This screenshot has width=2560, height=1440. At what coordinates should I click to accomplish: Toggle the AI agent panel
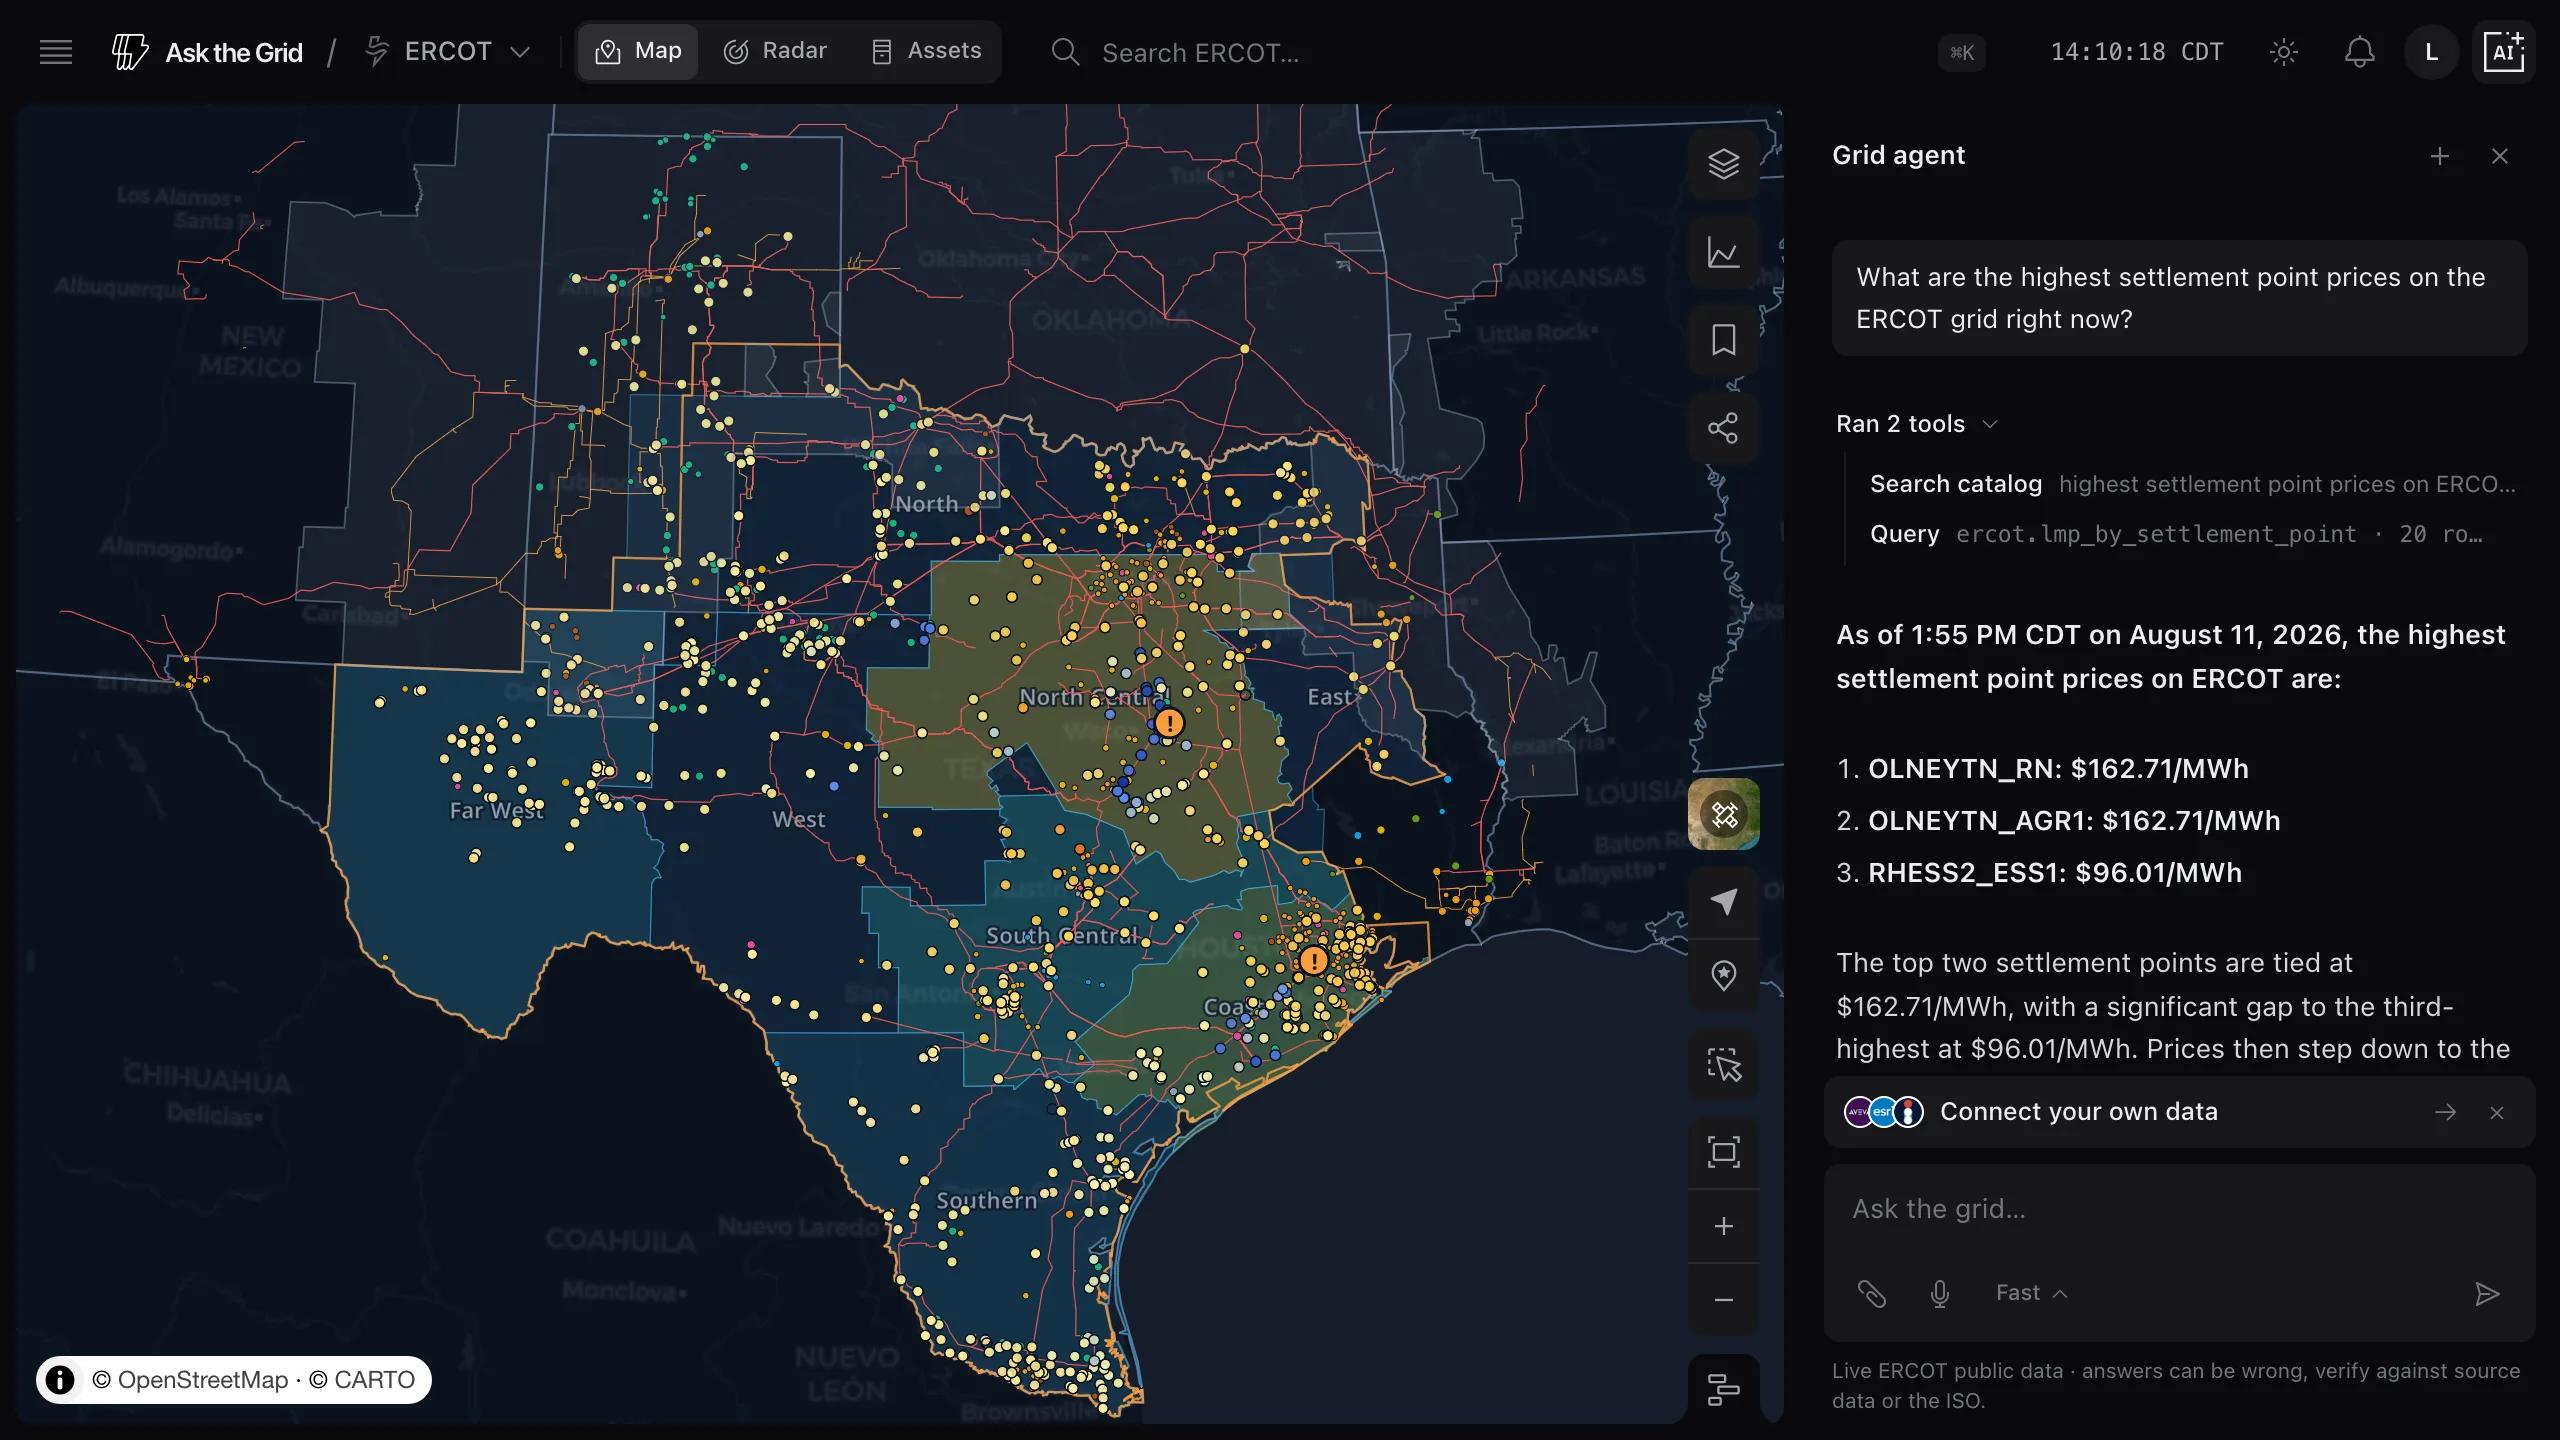pyautogui.click(x=2504, y=52)
